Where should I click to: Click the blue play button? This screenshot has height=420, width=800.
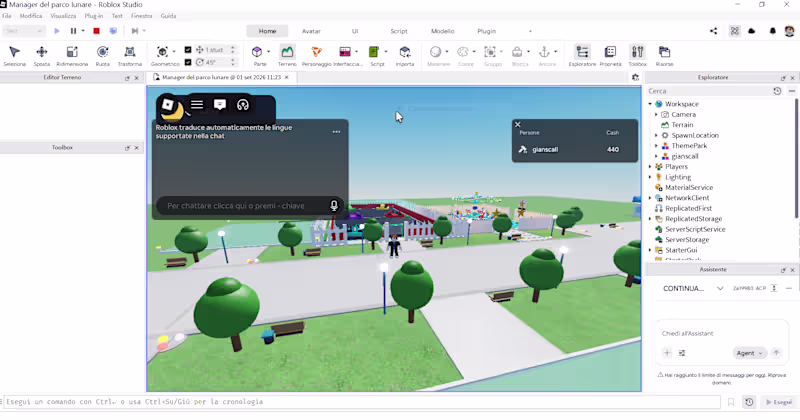(x=57, y=31)
